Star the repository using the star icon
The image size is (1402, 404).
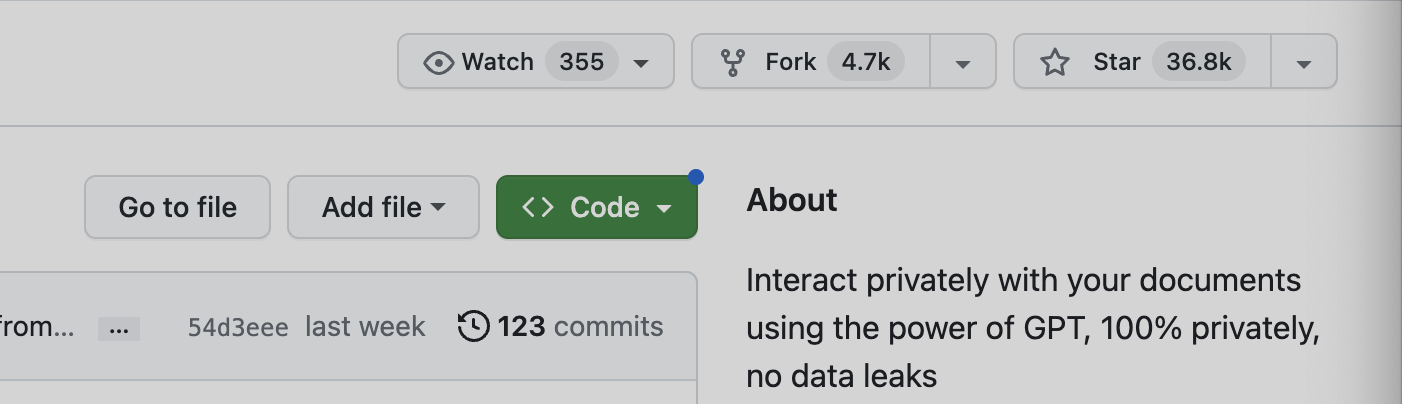click(x=1055, y=63)
